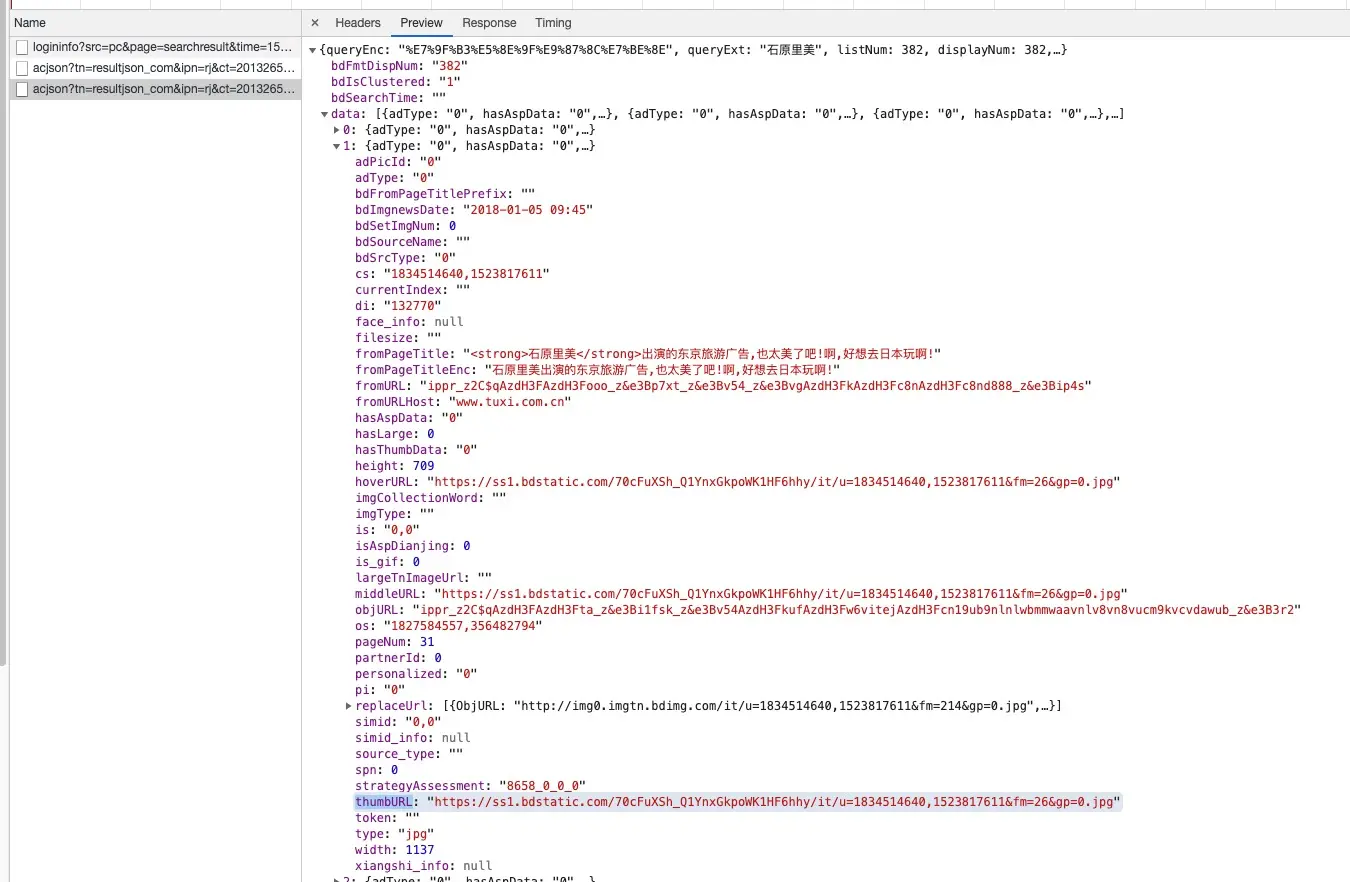
Task: Click the middleURL property row
Action: [741, 594]
